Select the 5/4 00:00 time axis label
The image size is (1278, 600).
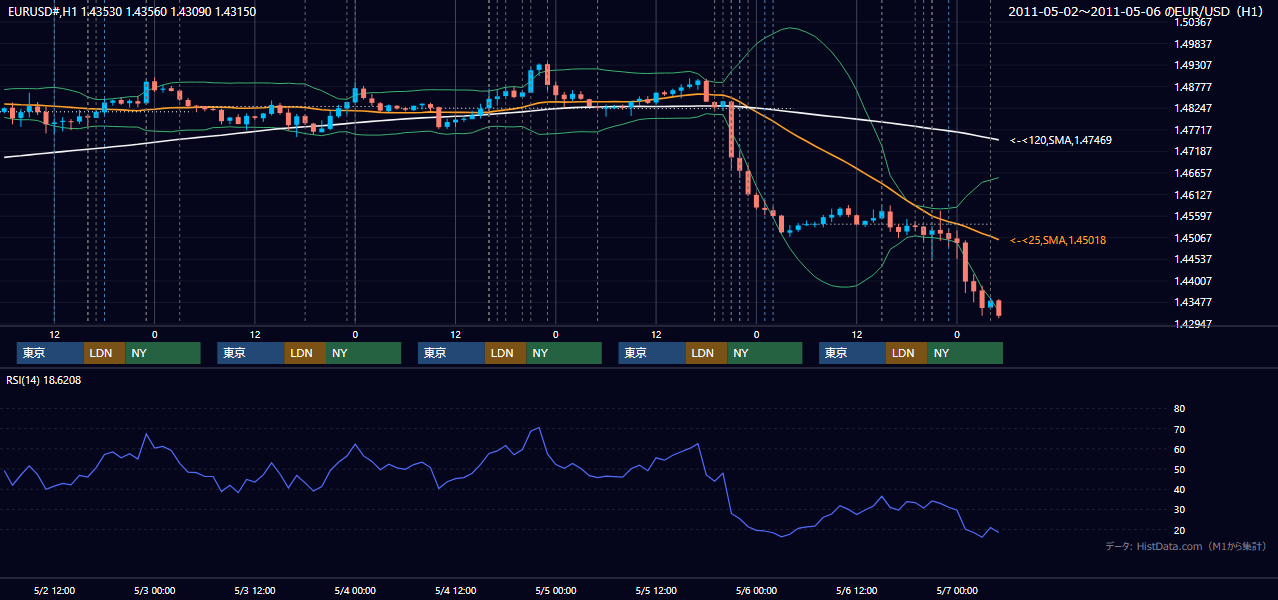[355, 590]
